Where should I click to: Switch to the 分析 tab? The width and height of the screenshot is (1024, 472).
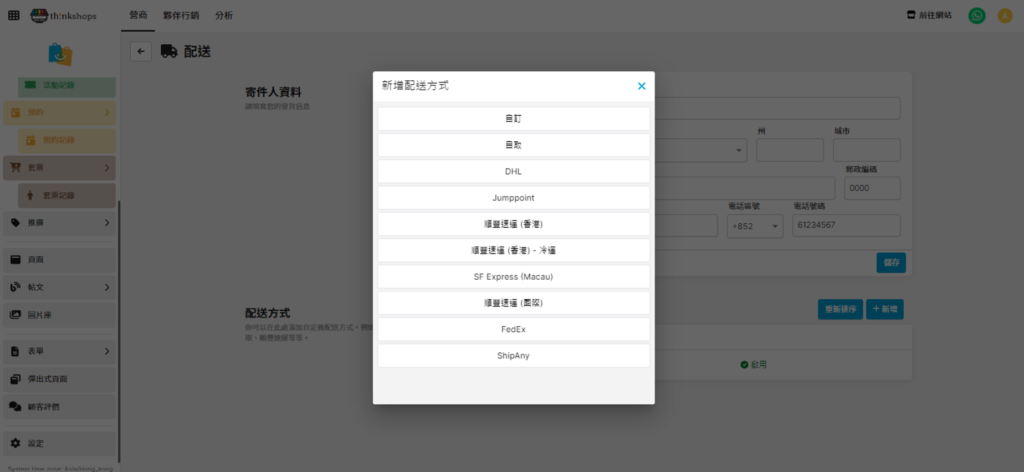[x=224, y=16]
